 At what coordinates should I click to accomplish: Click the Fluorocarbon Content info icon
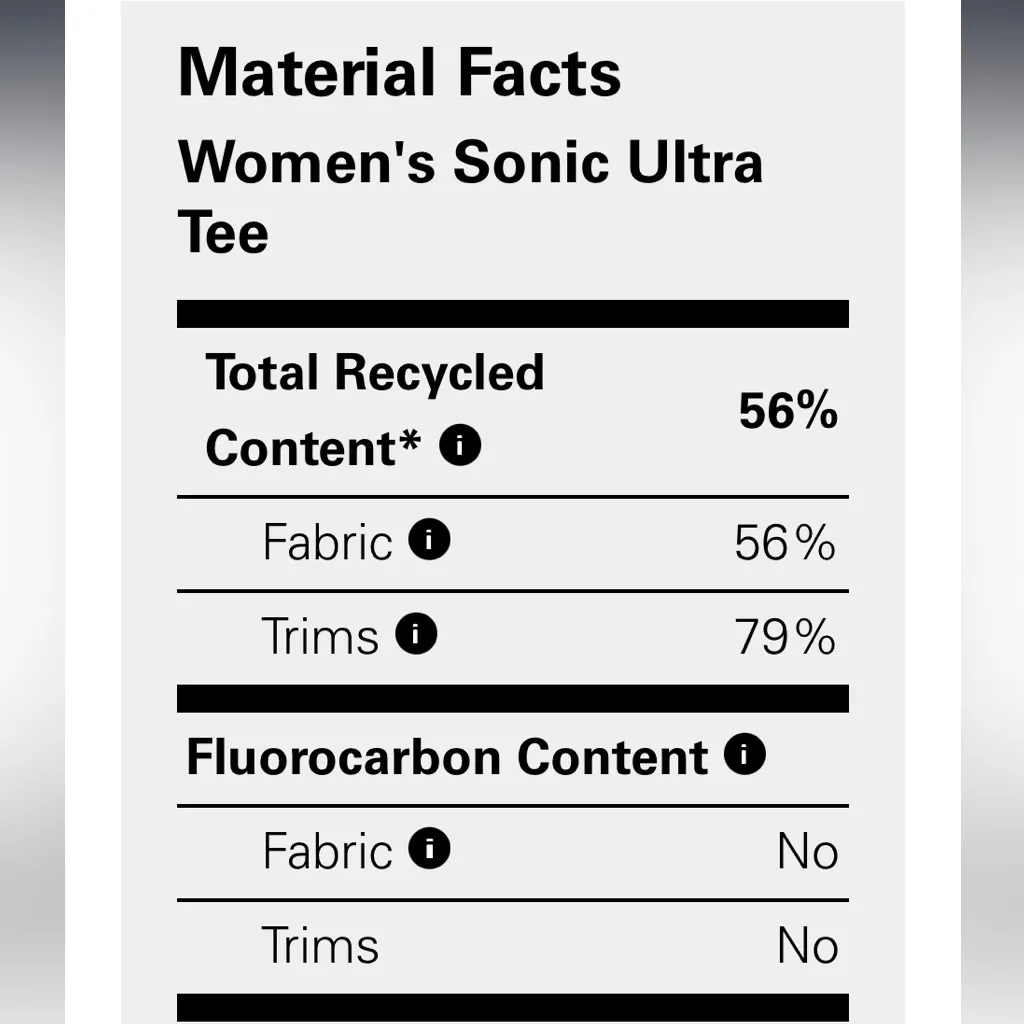[745, 755]
